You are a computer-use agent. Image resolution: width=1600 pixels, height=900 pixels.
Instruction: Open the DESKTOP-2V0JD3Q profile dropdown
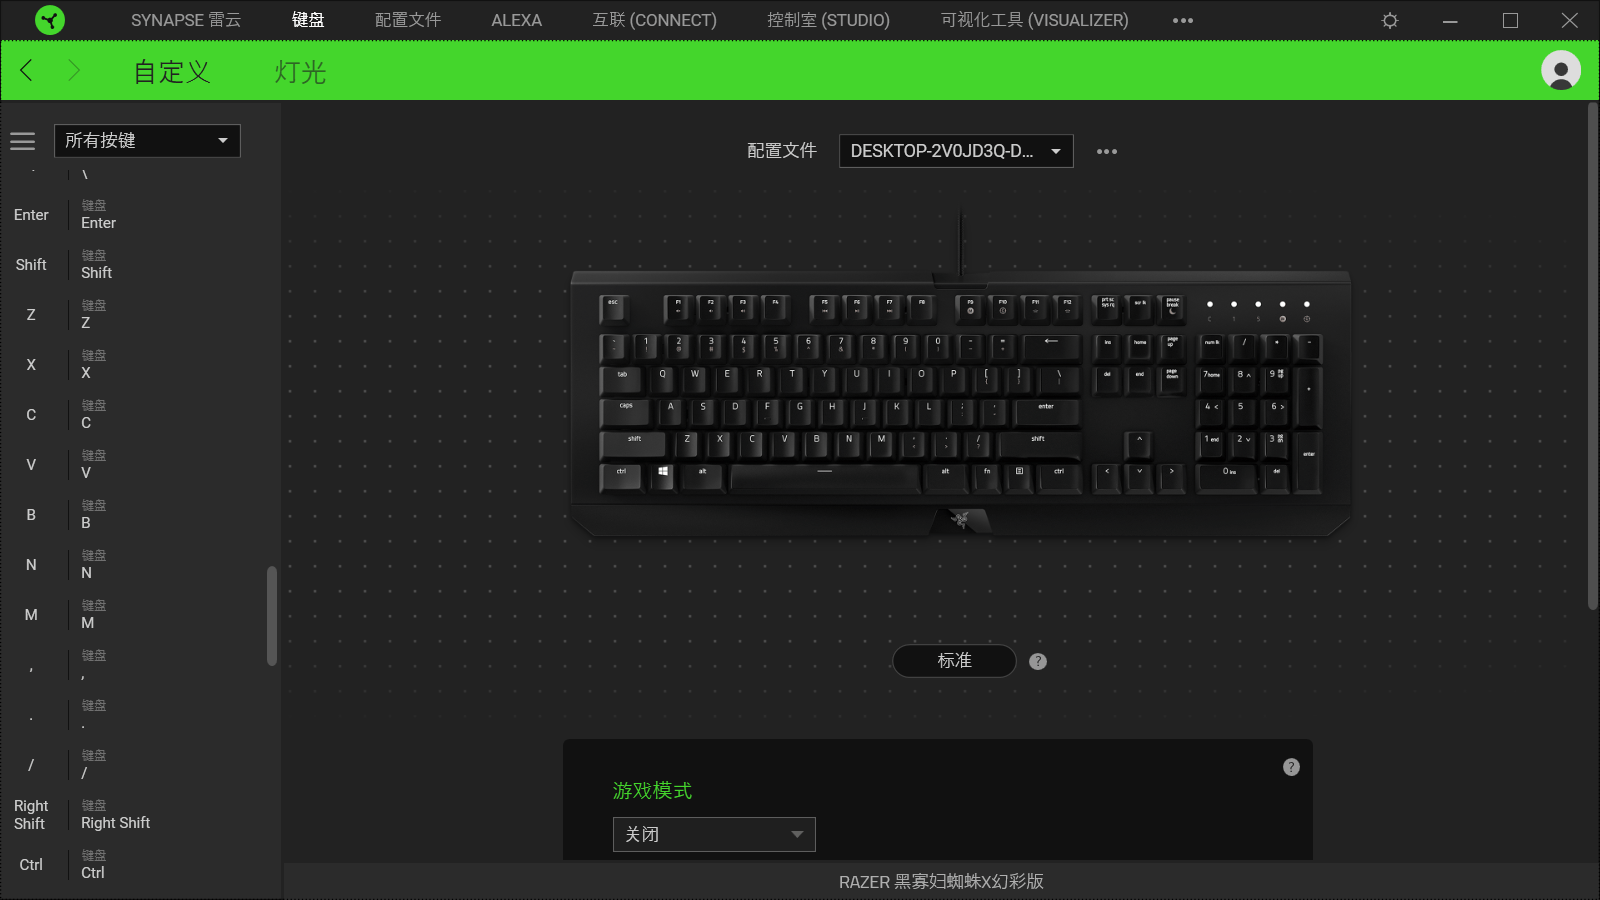click(x=956, y=151)
